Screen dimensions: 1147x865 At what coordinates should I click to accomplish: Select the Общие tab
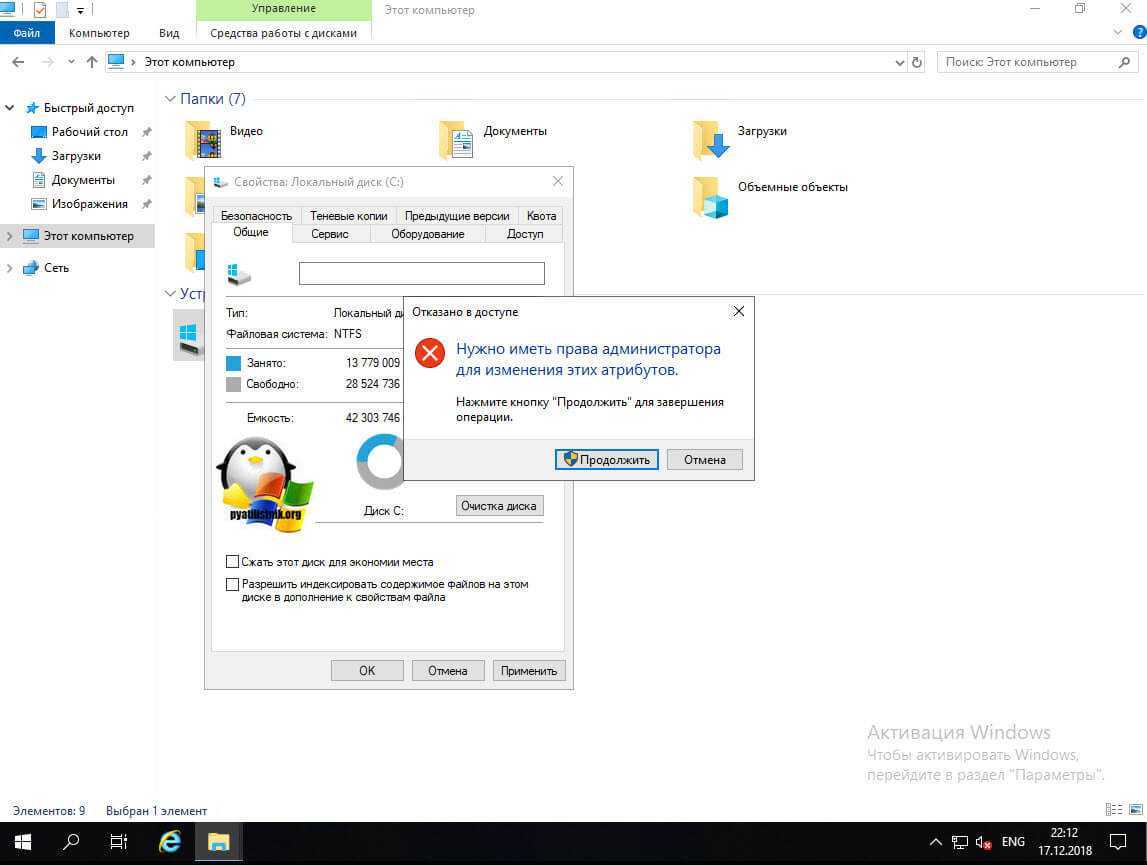pyautogui.click(x=251, y=232)
